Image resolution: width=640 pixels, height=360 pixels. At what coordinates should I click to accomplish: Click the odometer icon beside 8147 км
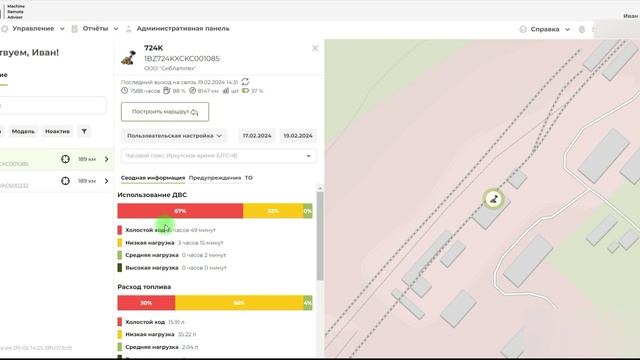tap(193, 91)
